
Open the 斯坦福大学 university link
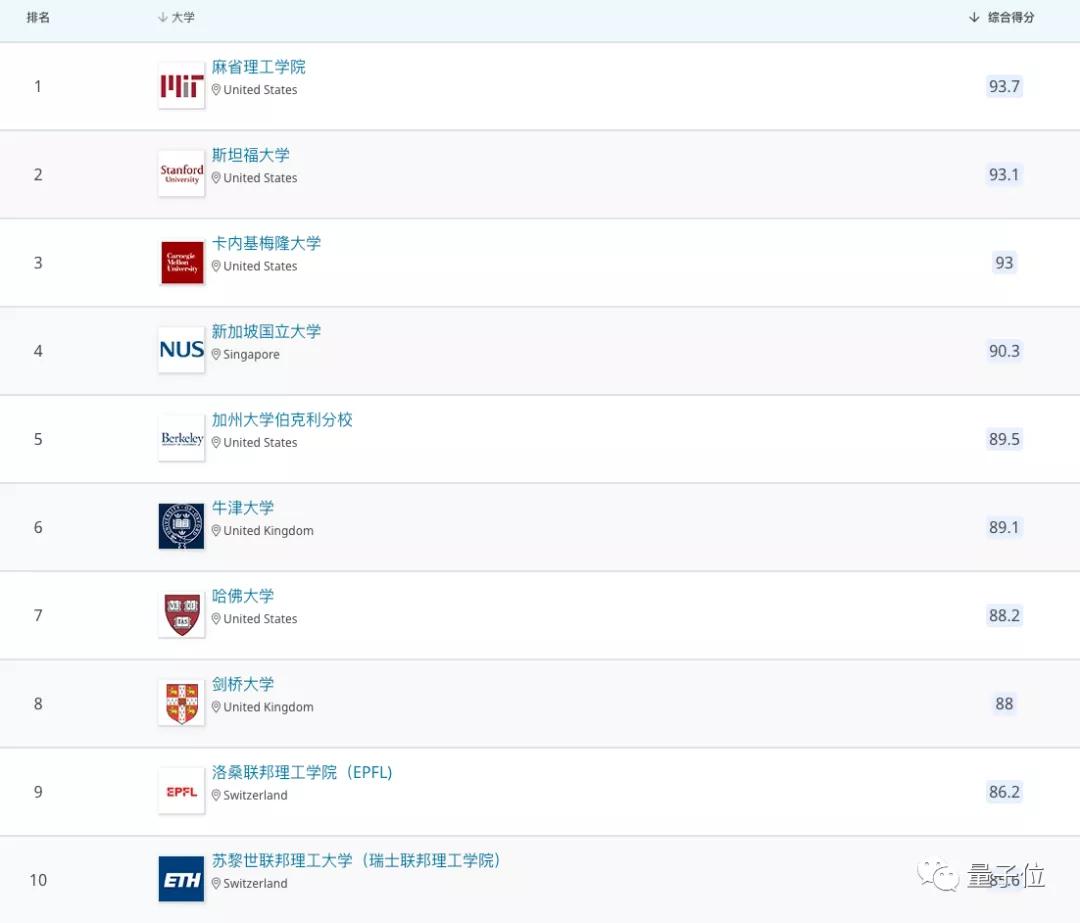[x=249, y=155]
